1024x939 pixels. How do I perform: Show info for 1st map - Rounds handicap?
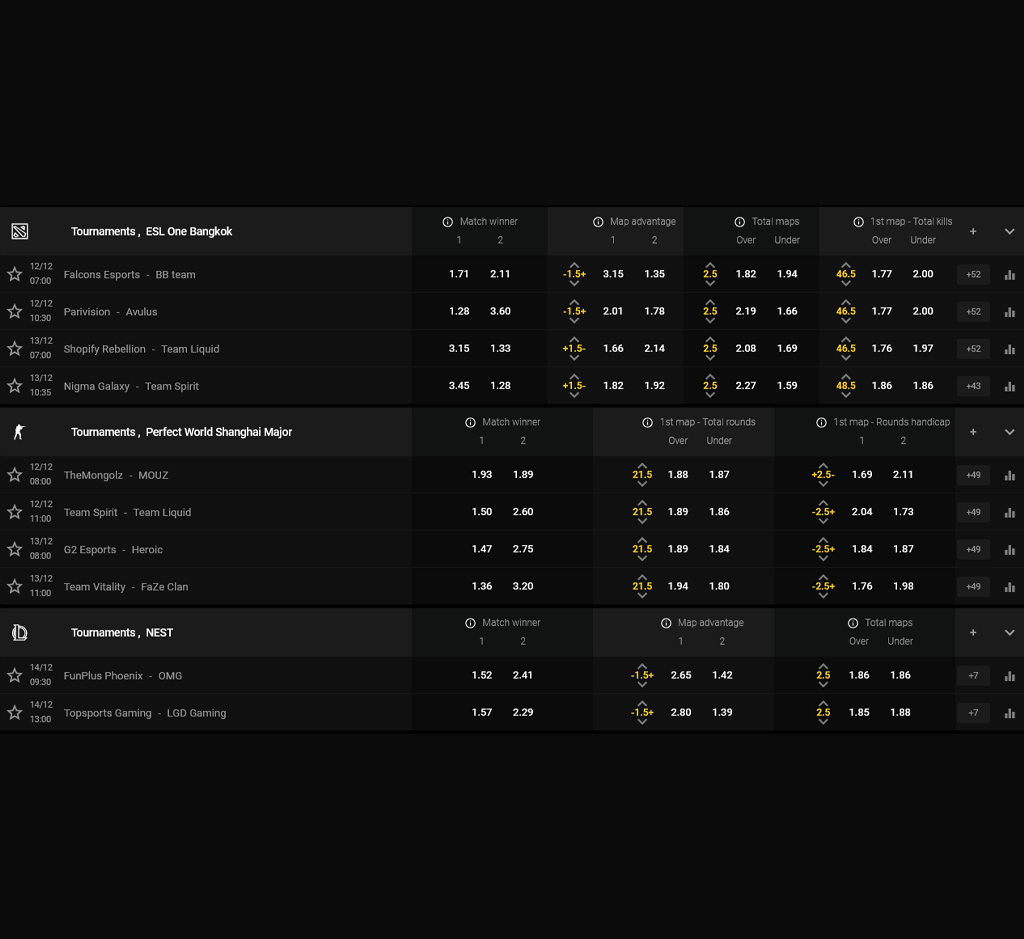(821, 422)
